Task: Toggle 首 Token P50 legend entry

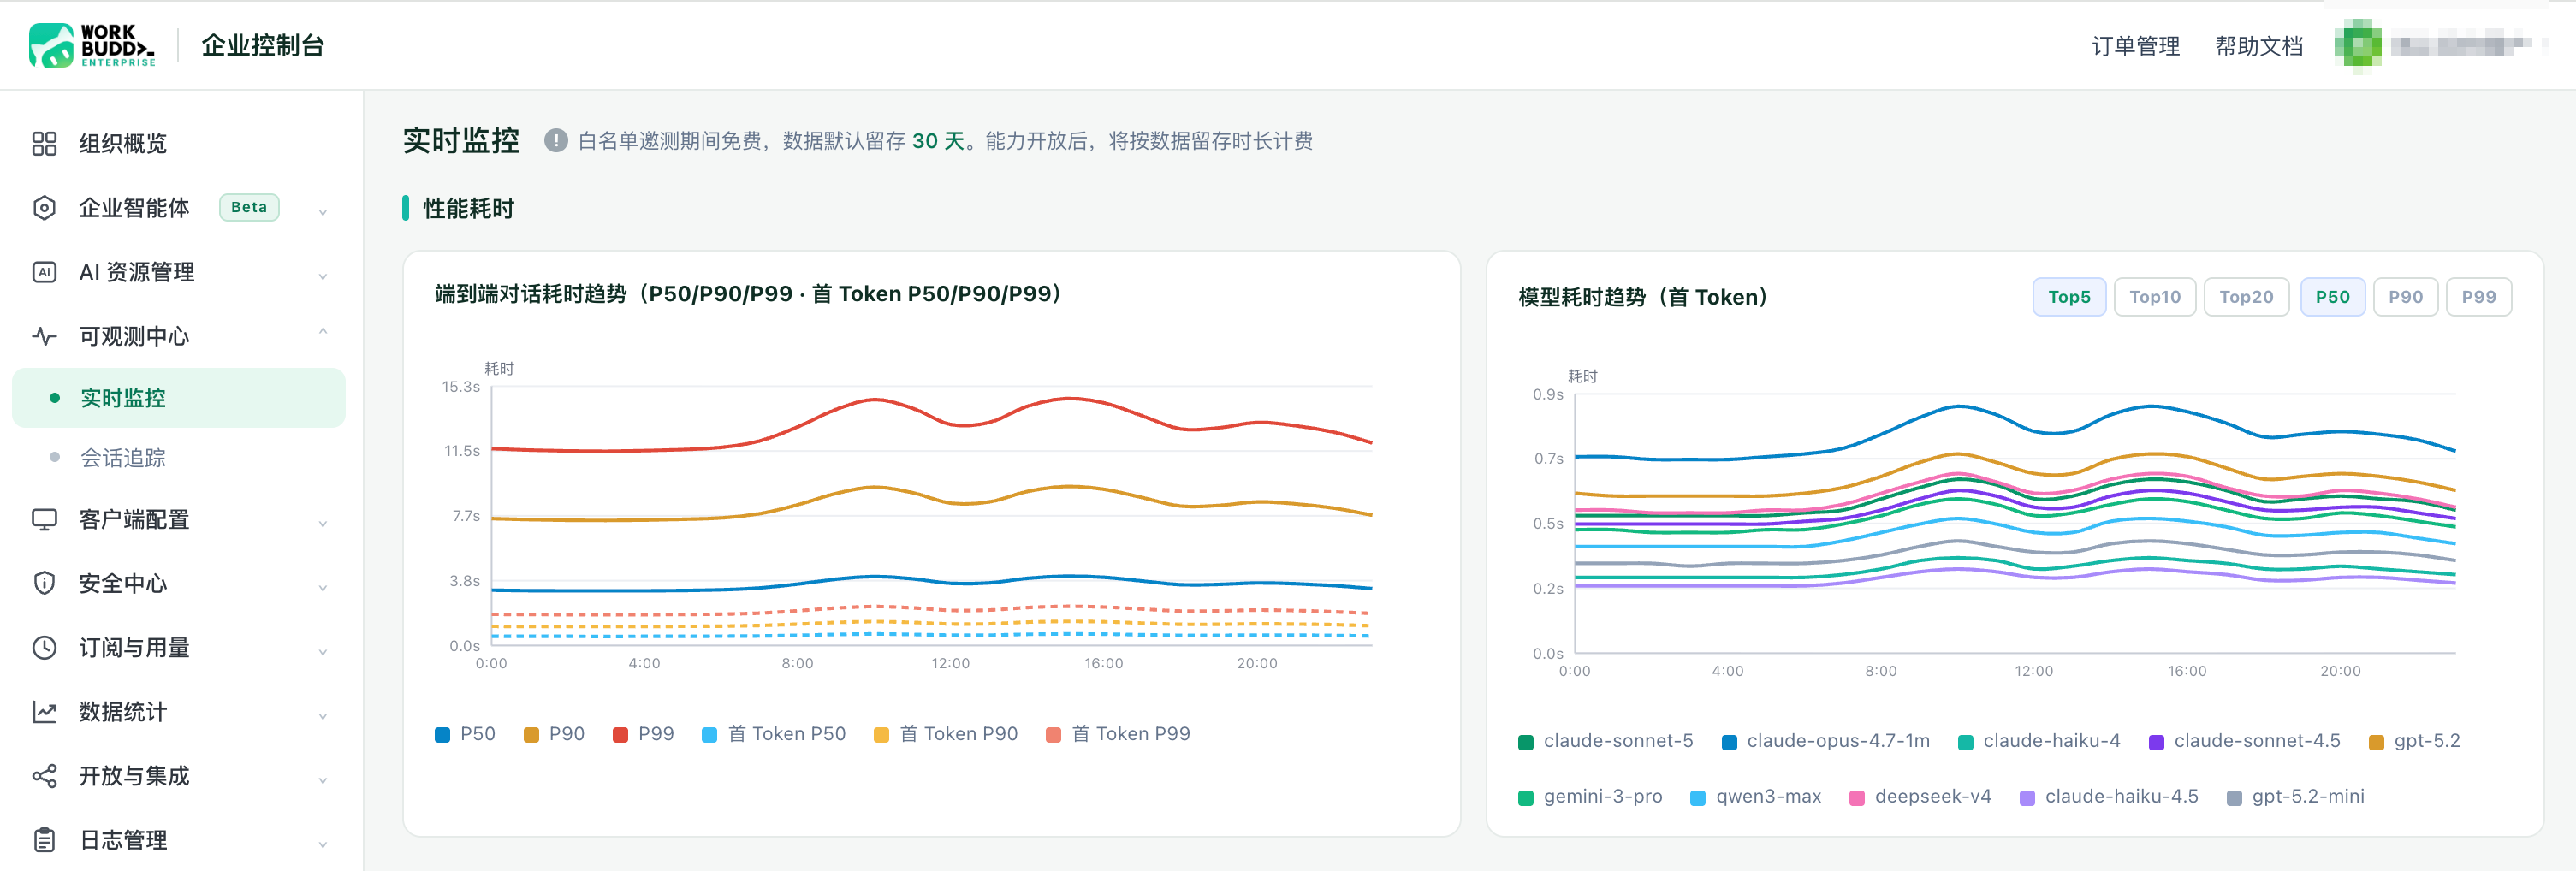Action: pyautogui.click(x=774, y=734)
